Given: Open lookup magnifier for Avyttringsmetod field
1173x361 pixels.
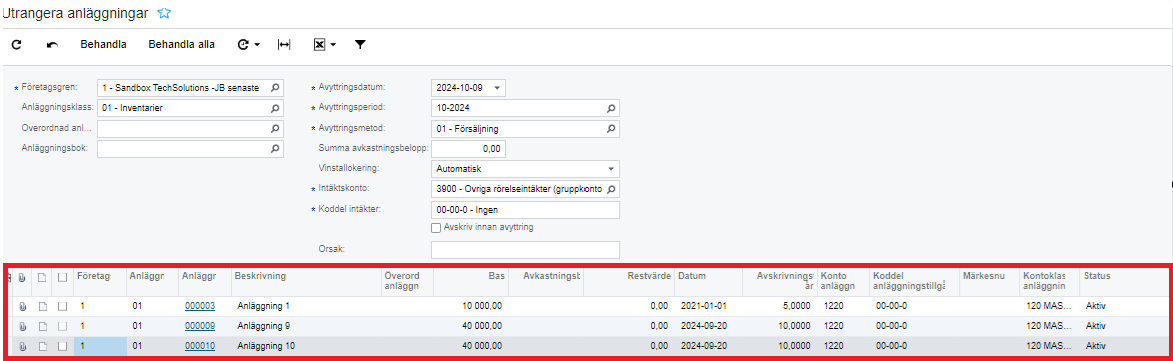Looking at the screenshot, I should pyautogui.click(x=611, y=129).
